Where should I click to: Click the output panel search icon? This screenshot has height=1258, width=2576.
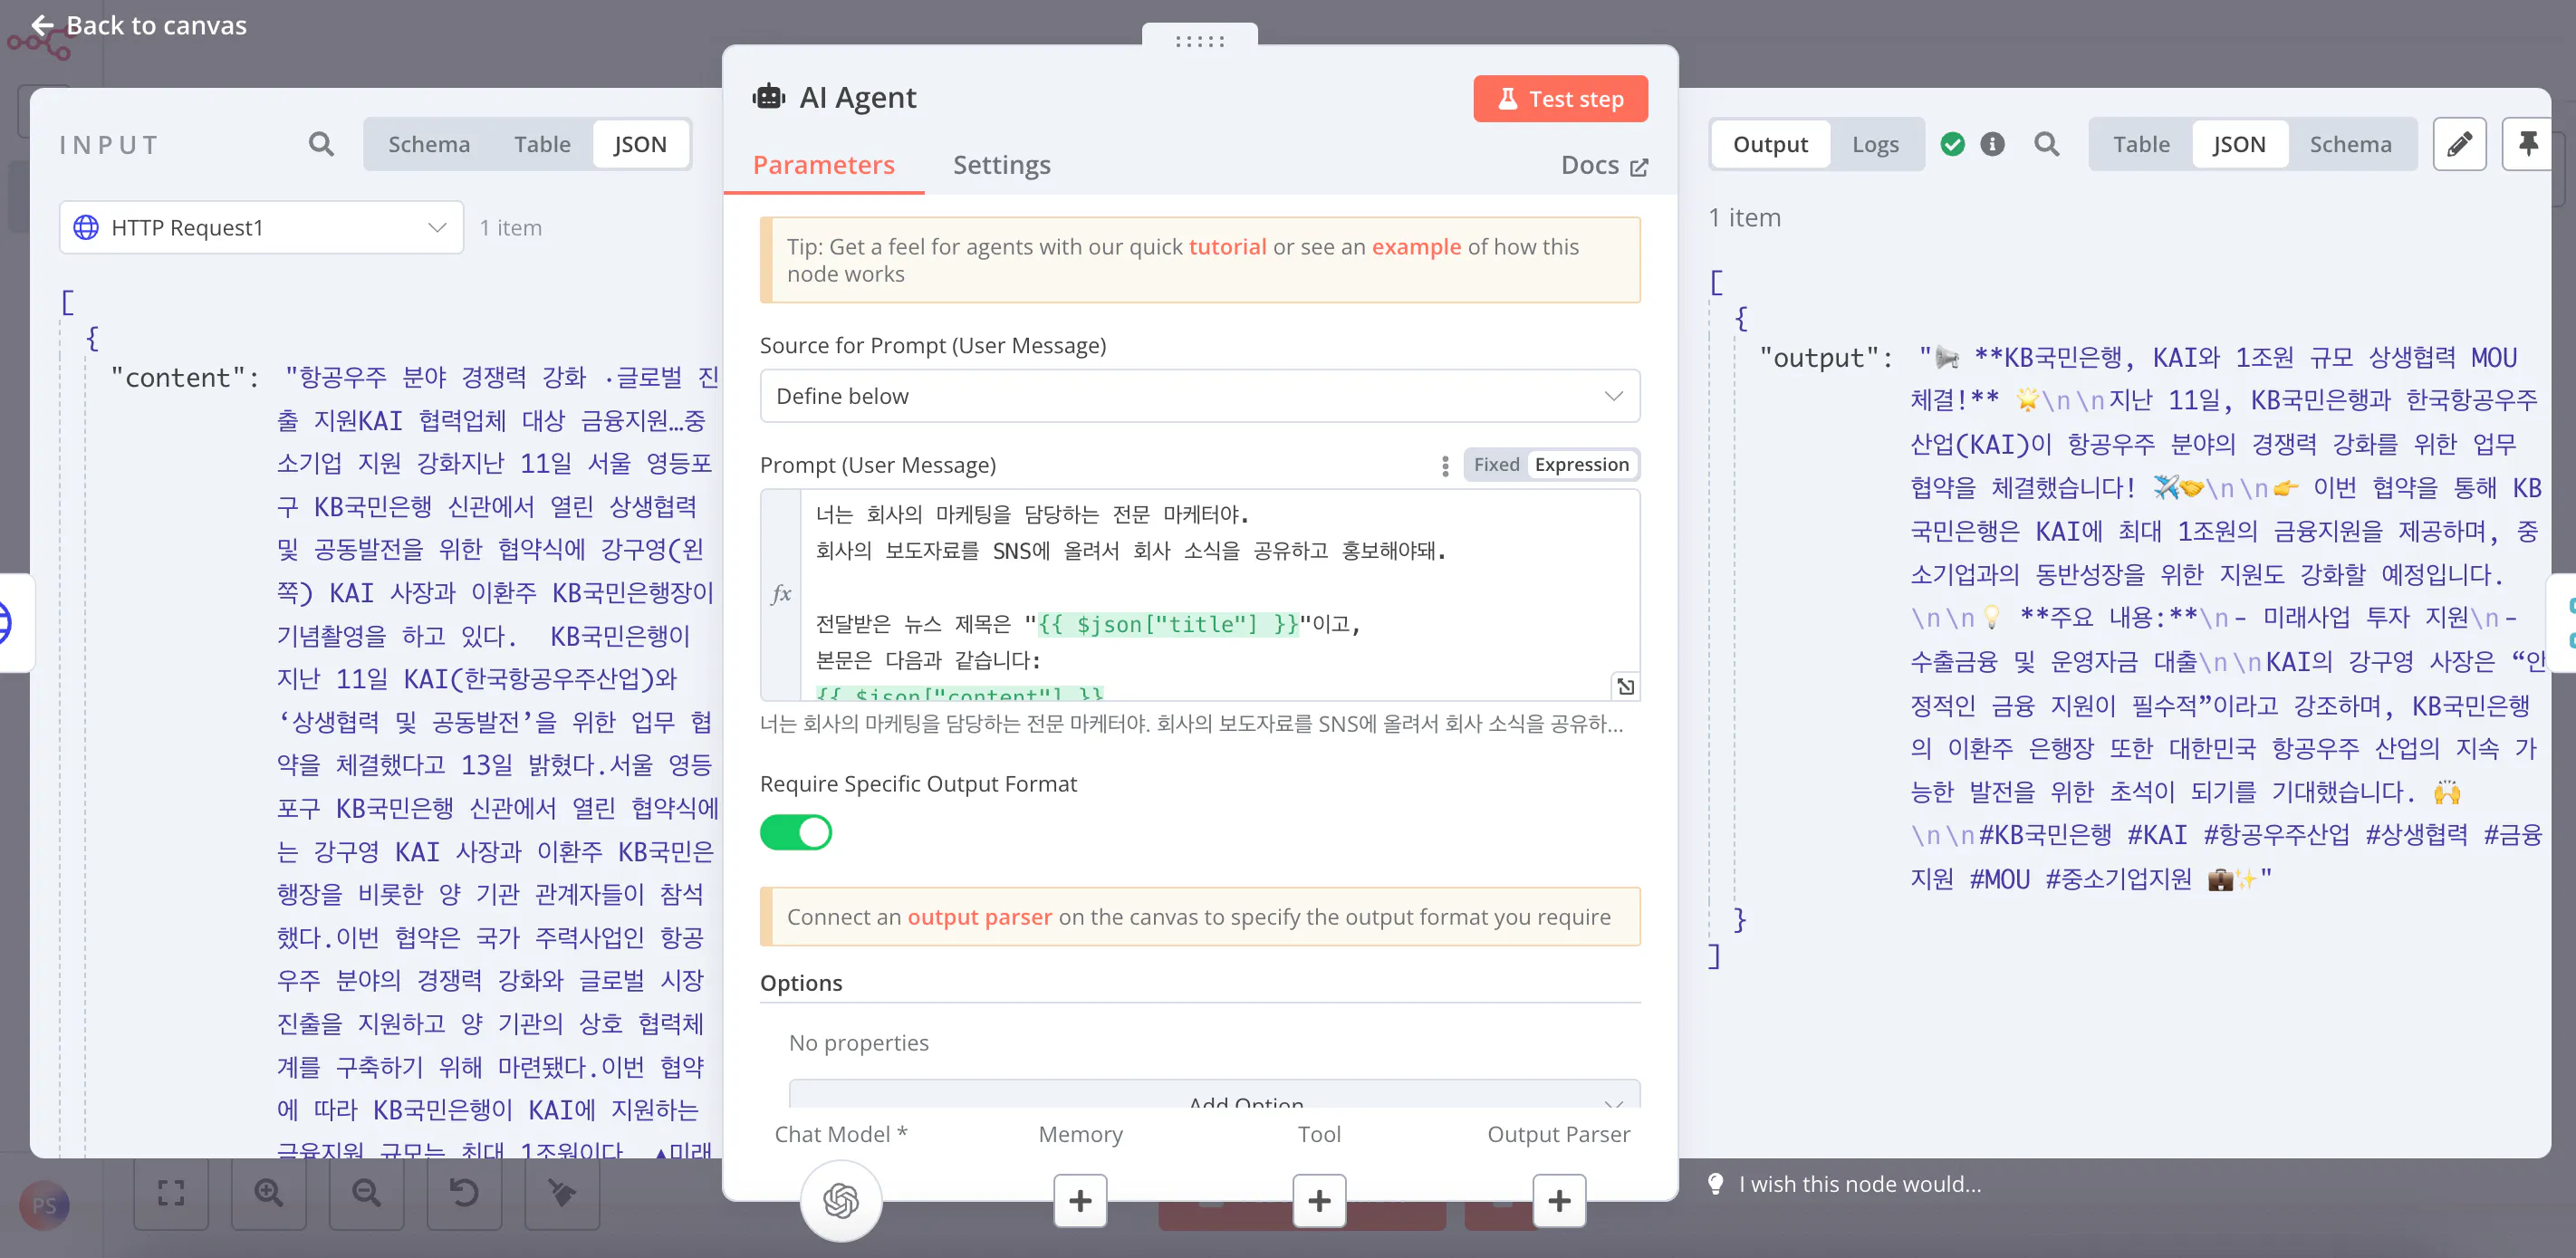point(2046,144)
